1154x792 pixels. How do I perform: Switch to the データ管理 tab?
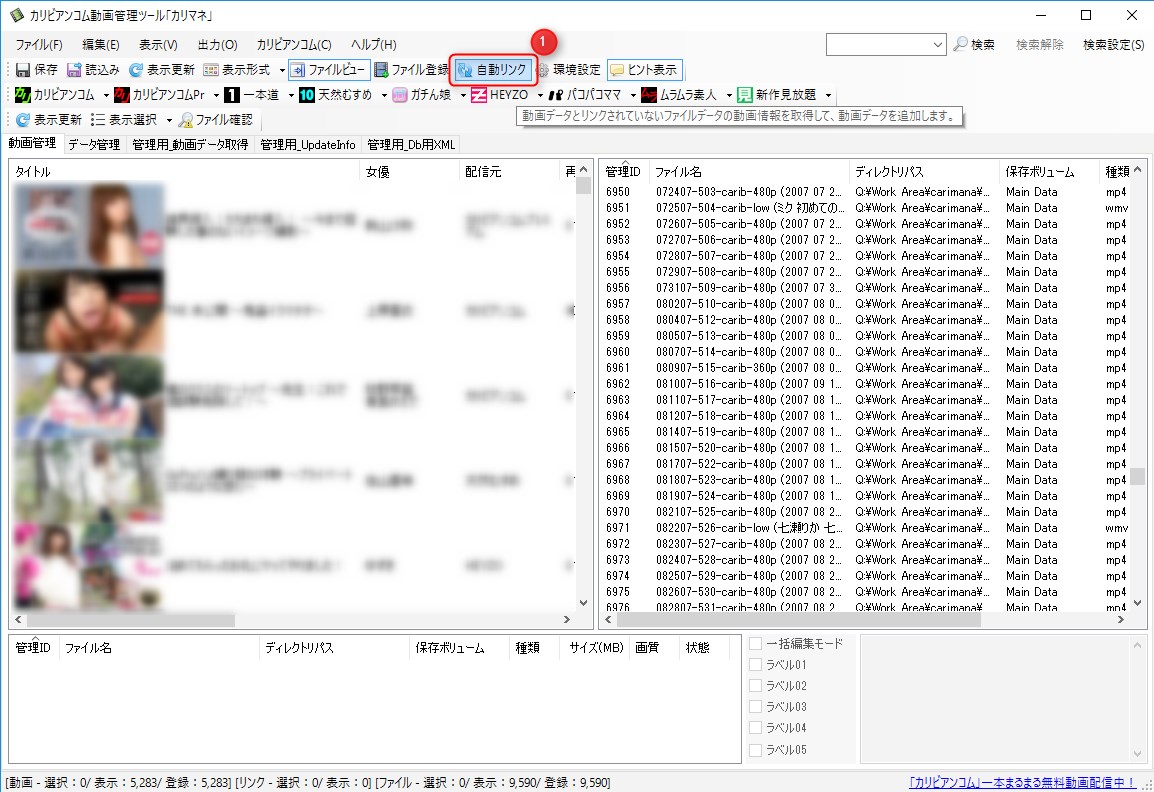click(92, 144)
